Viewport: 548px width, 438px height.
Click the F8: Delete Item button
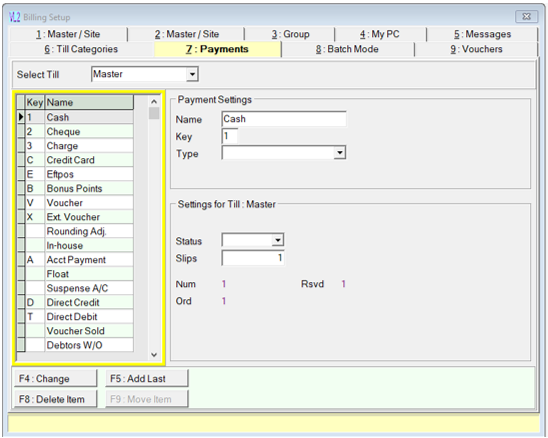coord(55,399)
